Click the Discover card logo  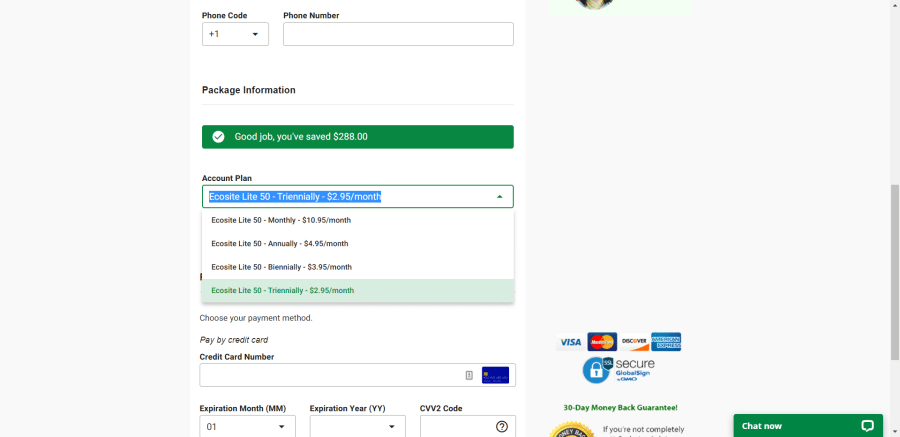click(634, 342)
